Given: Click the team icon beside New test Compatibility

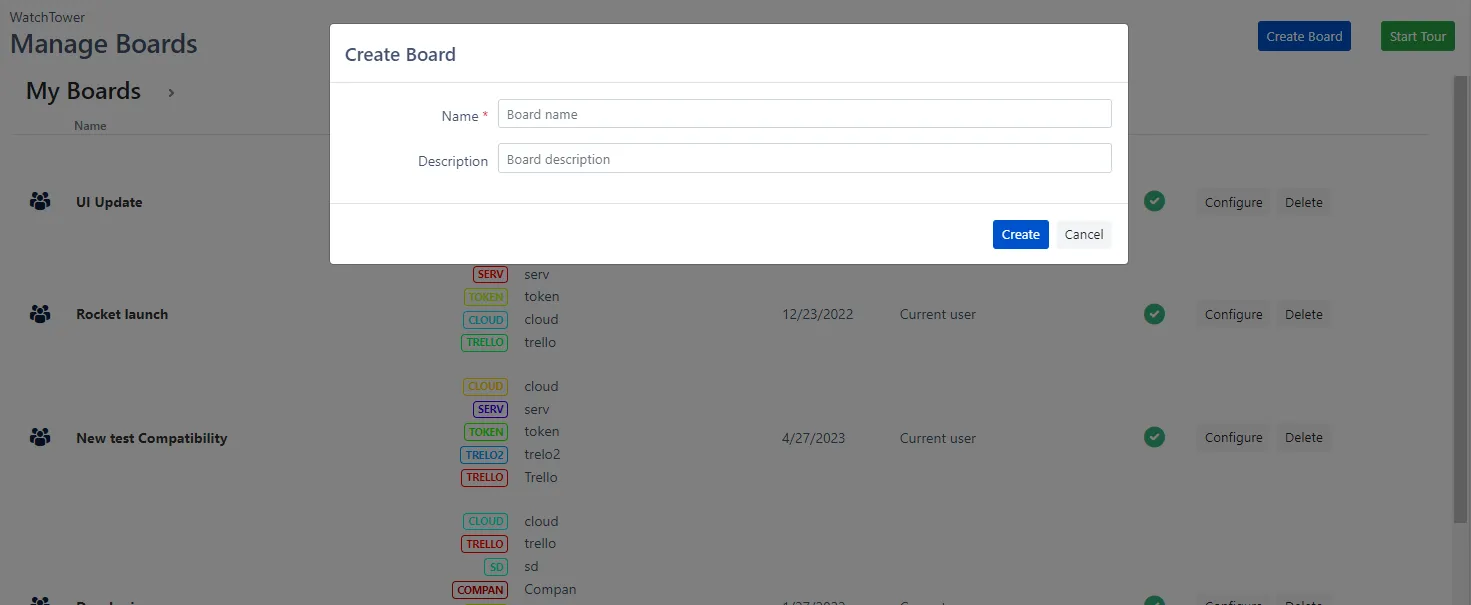Looking at the screenshot, I should click(40, 437).
